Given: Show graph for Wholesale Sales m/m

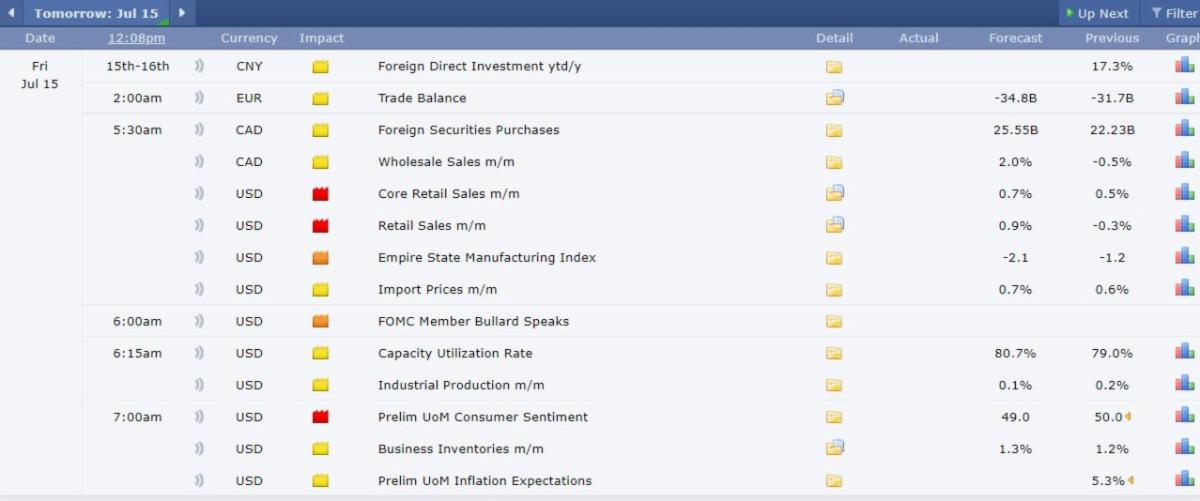Looking at the screenshot, I should 1185,161.
